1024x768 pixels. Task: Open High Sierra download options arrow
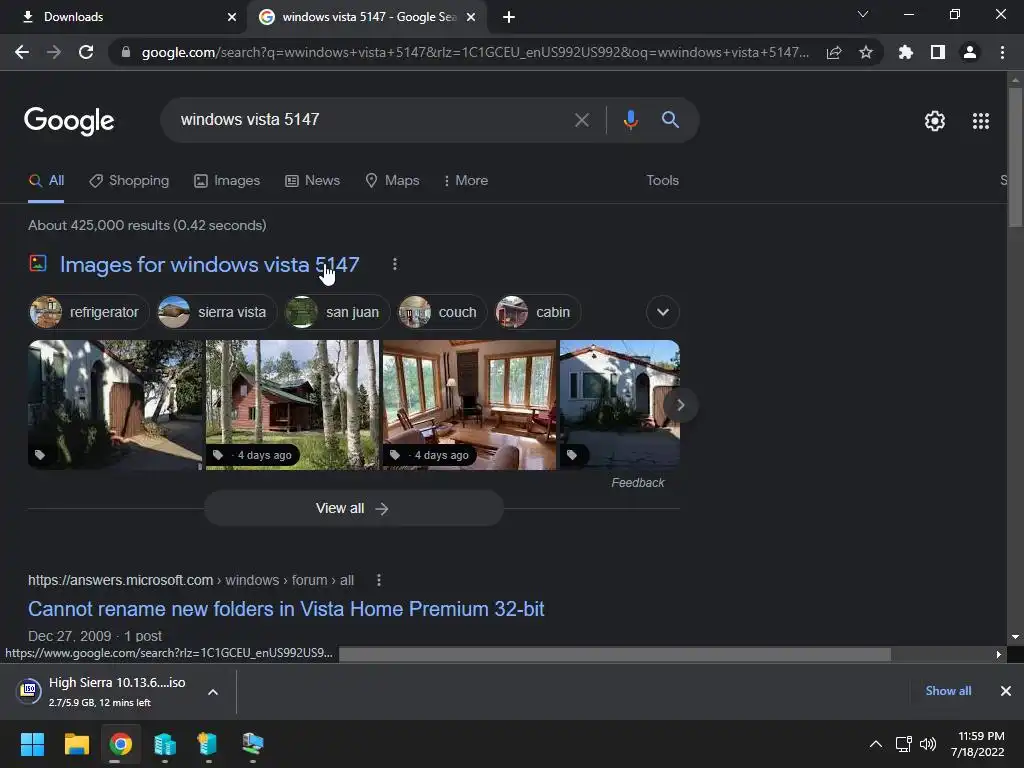(x=213, y=692)
